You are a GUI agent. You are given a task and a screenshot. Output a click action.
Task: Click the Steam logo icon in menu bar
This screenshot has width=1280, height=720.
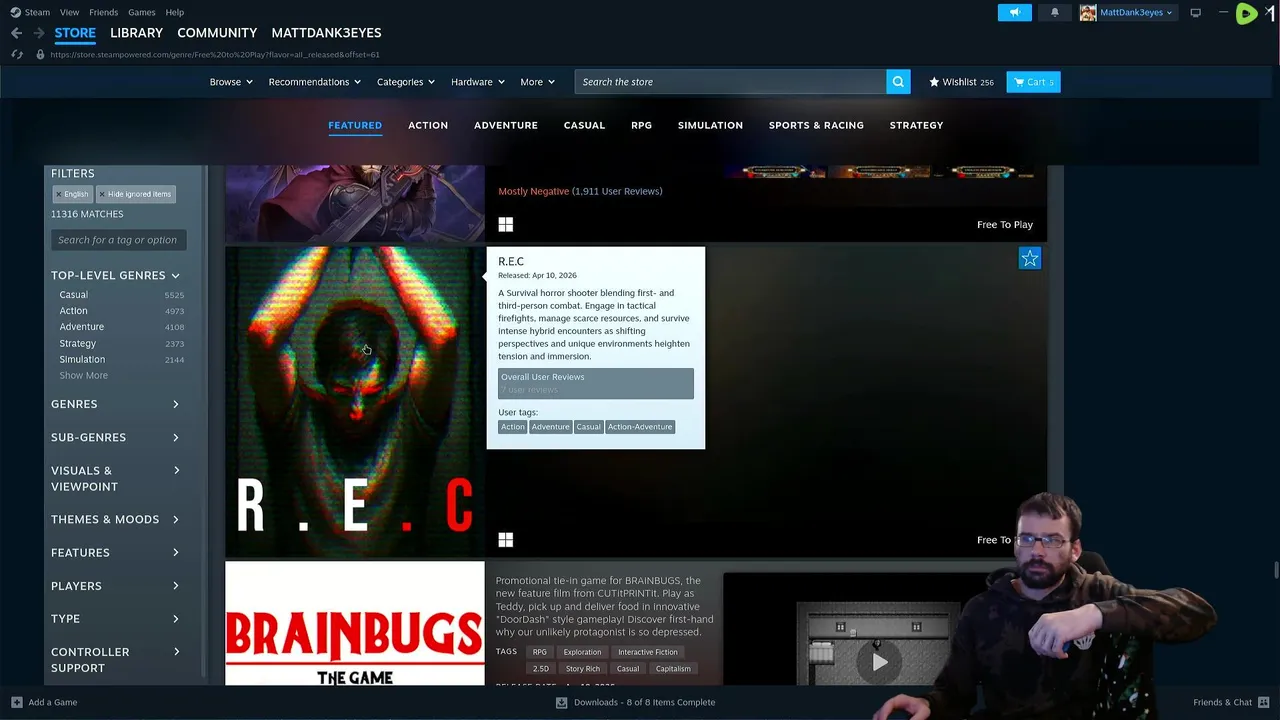pyautogui.click(x=15, y=12)
